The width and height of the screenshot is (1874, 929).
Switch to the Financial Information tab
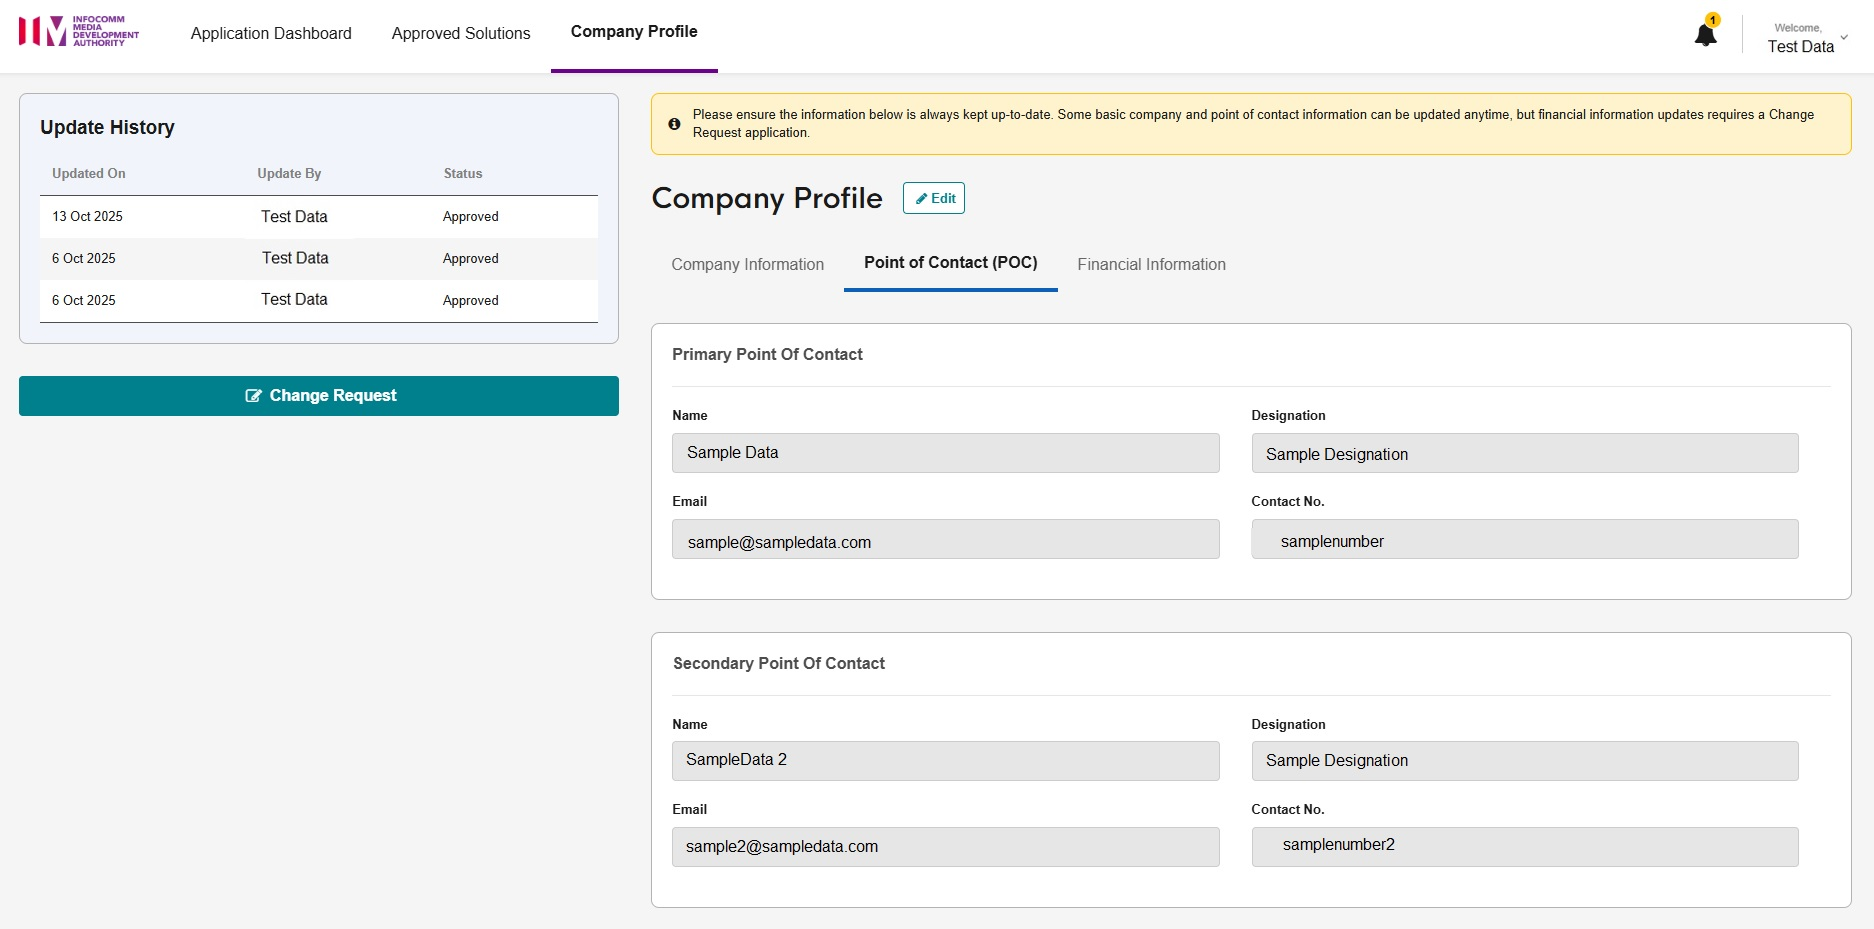coord(1151,265)
